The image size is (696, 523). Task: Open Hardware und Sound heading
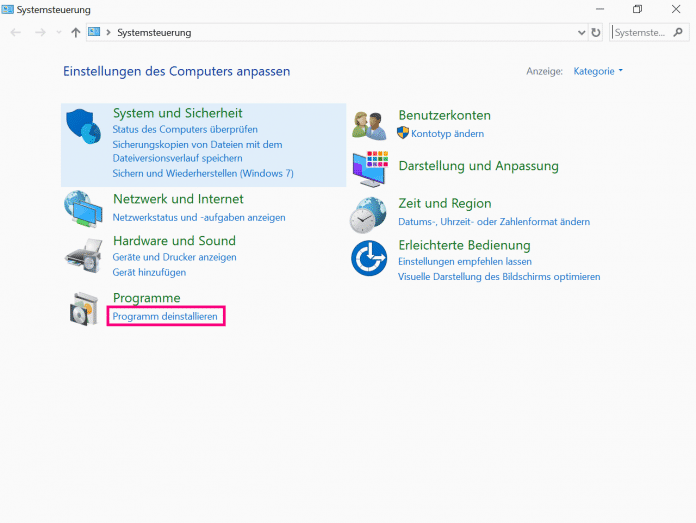point(174,241)
